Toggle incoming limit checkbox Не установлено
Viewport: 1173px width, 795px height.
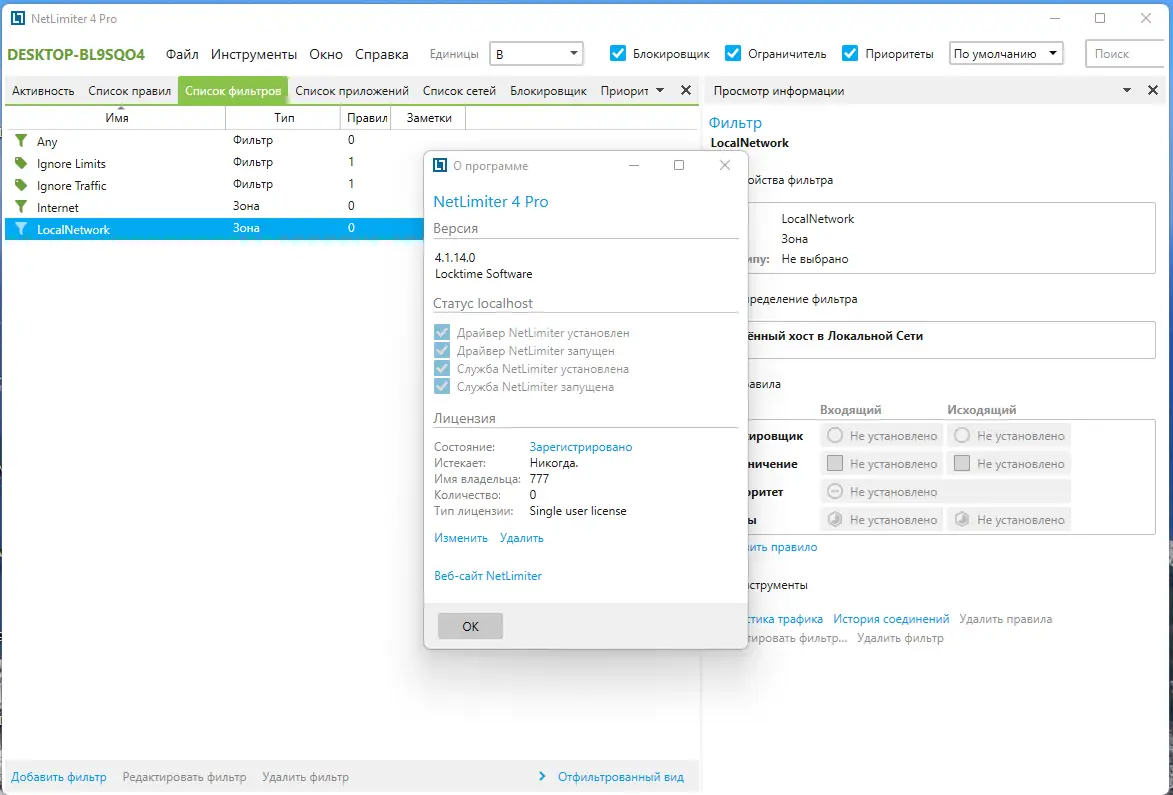835,464
